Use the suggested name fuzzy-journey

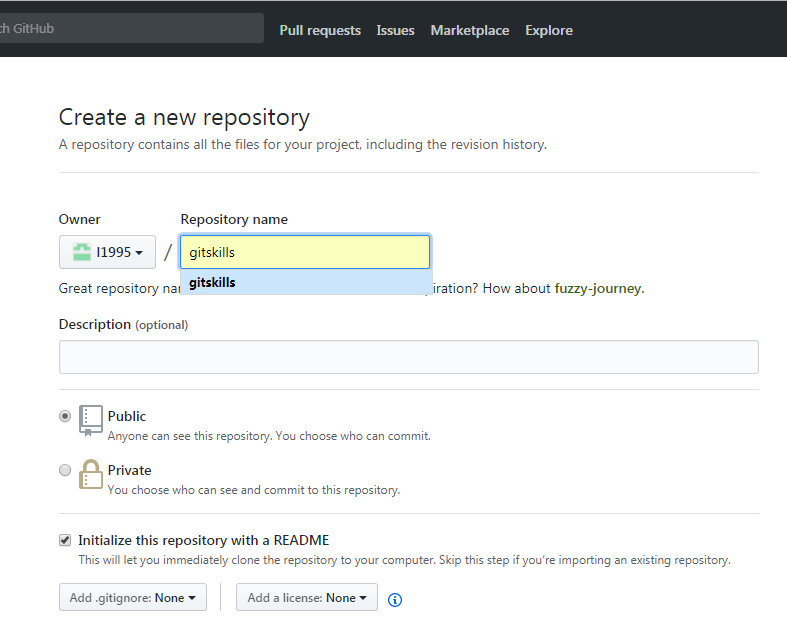(x=598, y=289)
